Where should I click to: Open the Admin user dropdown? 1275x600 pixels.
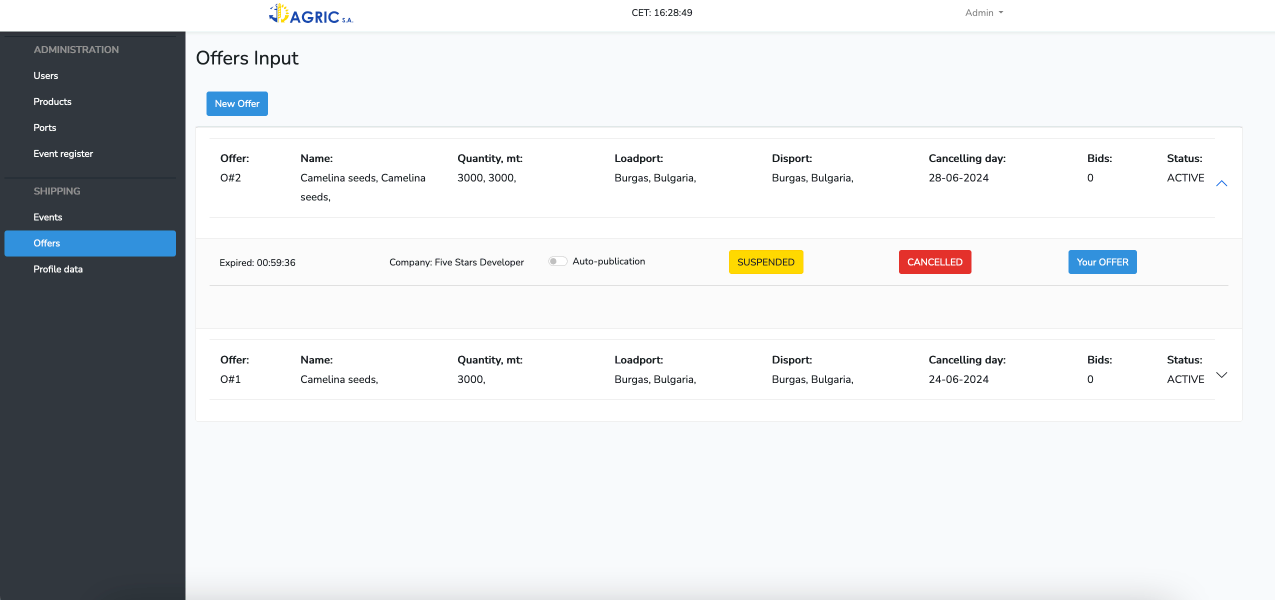983,13
